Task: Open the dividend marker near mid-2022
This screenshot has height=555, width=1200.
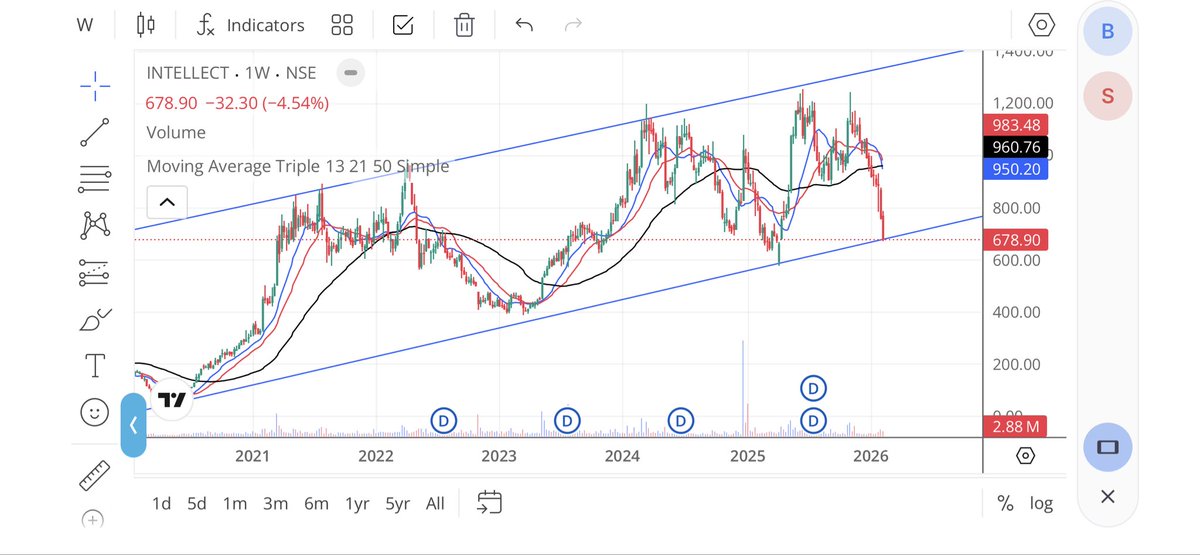Action: tap(444, 421)
